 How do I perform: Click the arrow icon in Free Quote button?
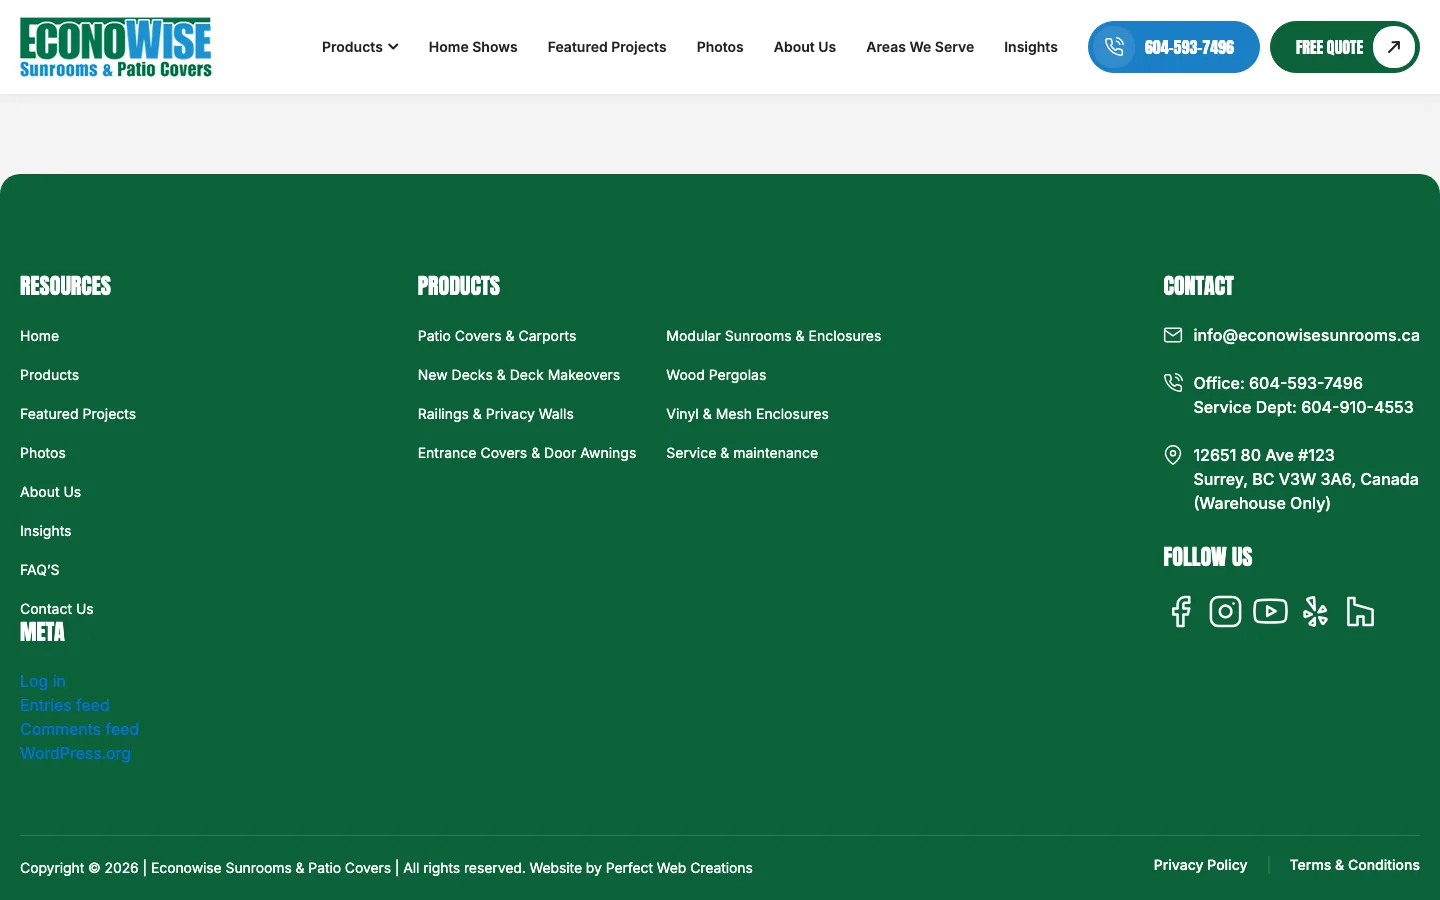coord(1394,47)
